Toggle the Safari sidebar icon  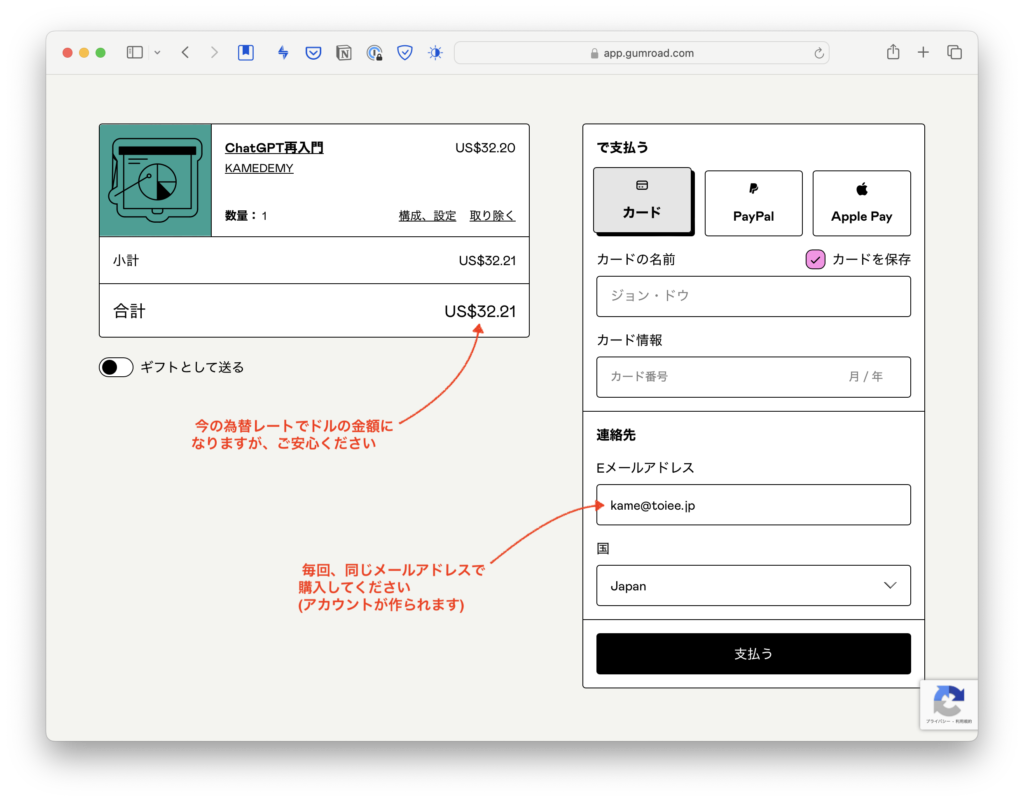pos(135,53)
